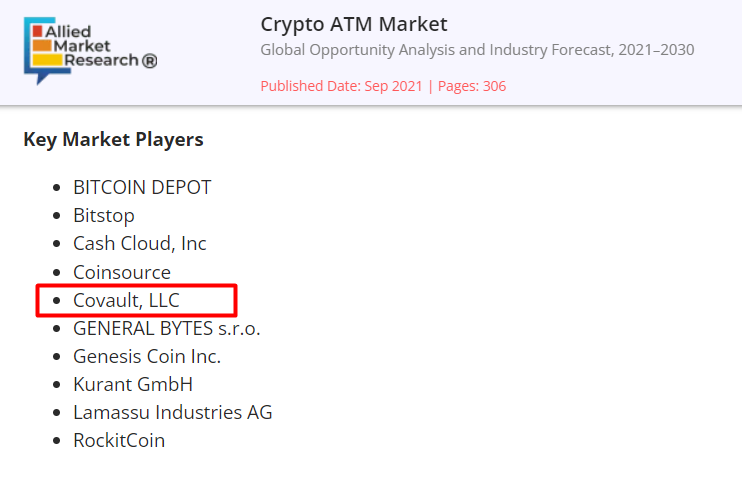
Task: Click the bullet beside RockitCoin
Action: [57, 441]
